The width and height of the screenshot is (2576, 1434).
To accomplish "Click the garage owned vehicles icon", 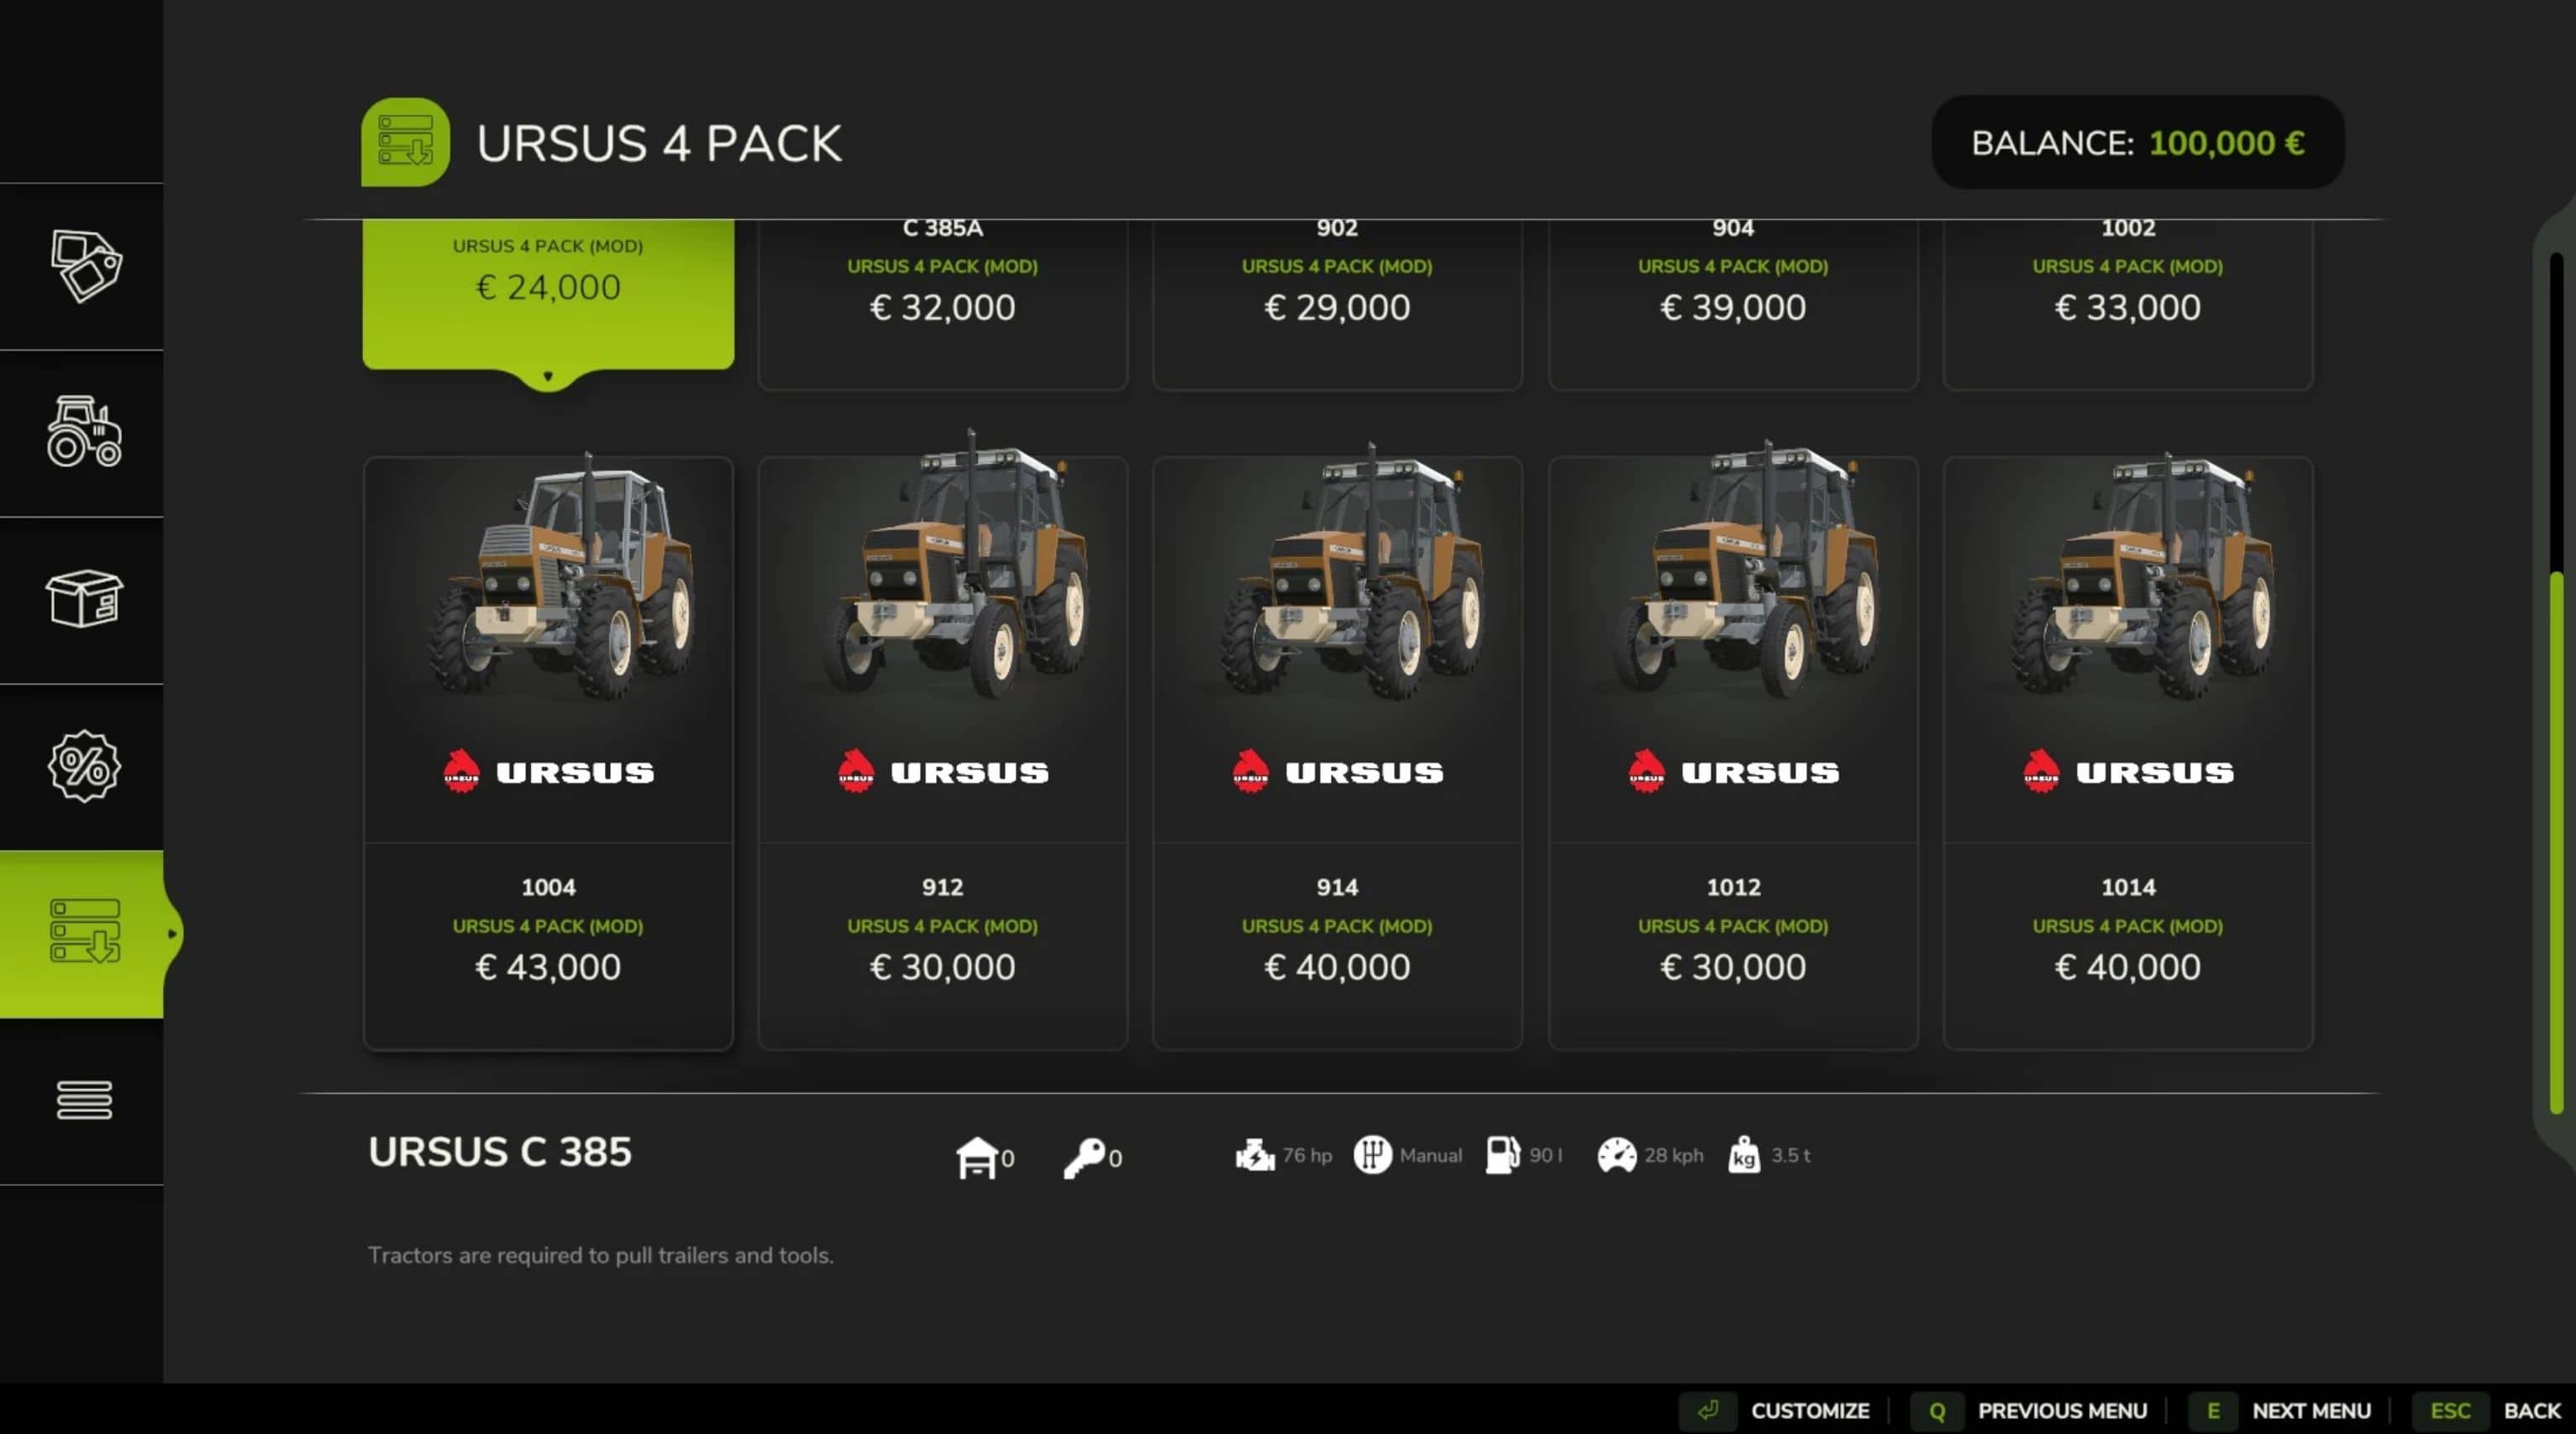I will coord(976,1157).
